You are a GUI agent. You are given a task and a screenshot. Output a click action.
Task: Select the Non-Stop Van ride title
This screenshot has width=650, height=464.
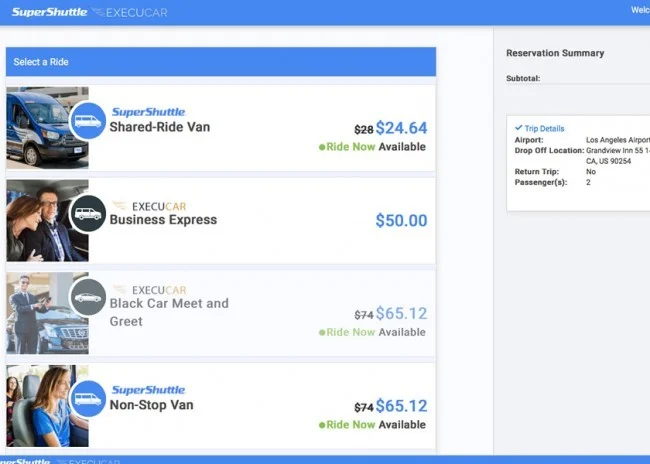pos(151,406)
